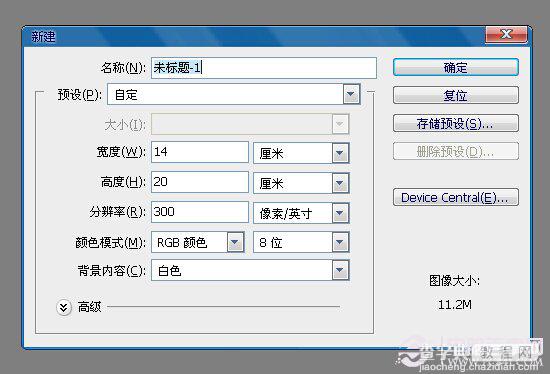Open the resolution unit dropdown 像素/英寸
Image resolution: width=550 pixels, height=374 pixels.
pos(301,213)
